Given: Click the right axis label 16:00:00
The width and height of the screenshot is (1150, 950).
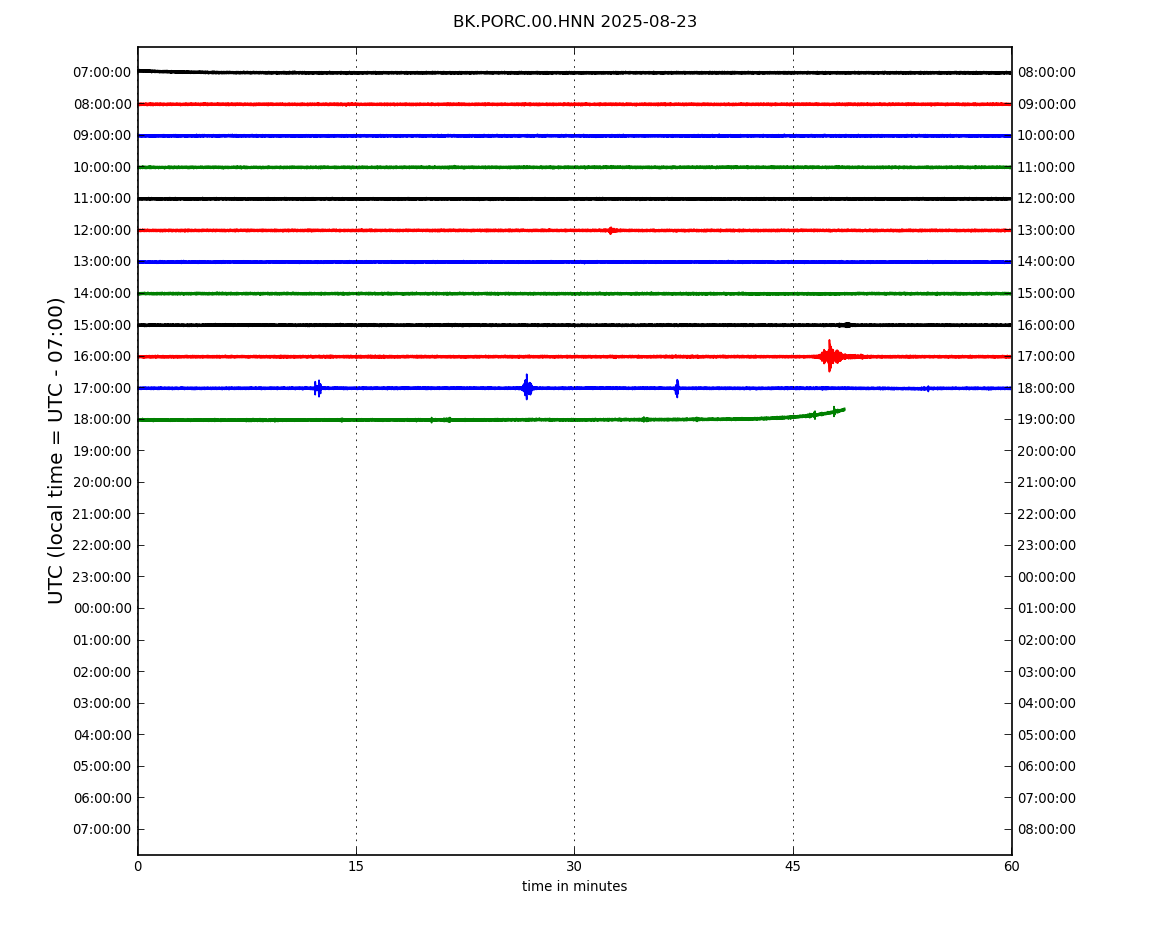Looking at the screenshot, I should pyautogui.click(x=1047, y=325).
